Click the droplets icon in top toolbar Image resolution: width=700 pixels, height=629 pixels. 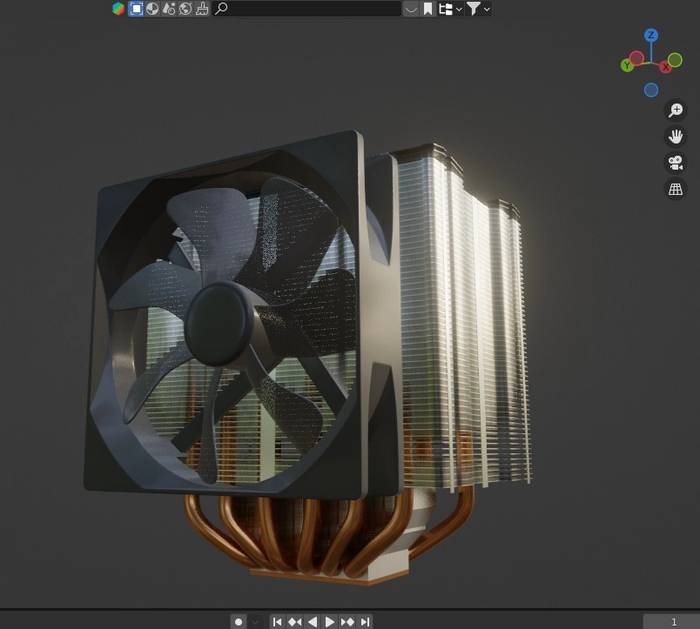[169, 8]
